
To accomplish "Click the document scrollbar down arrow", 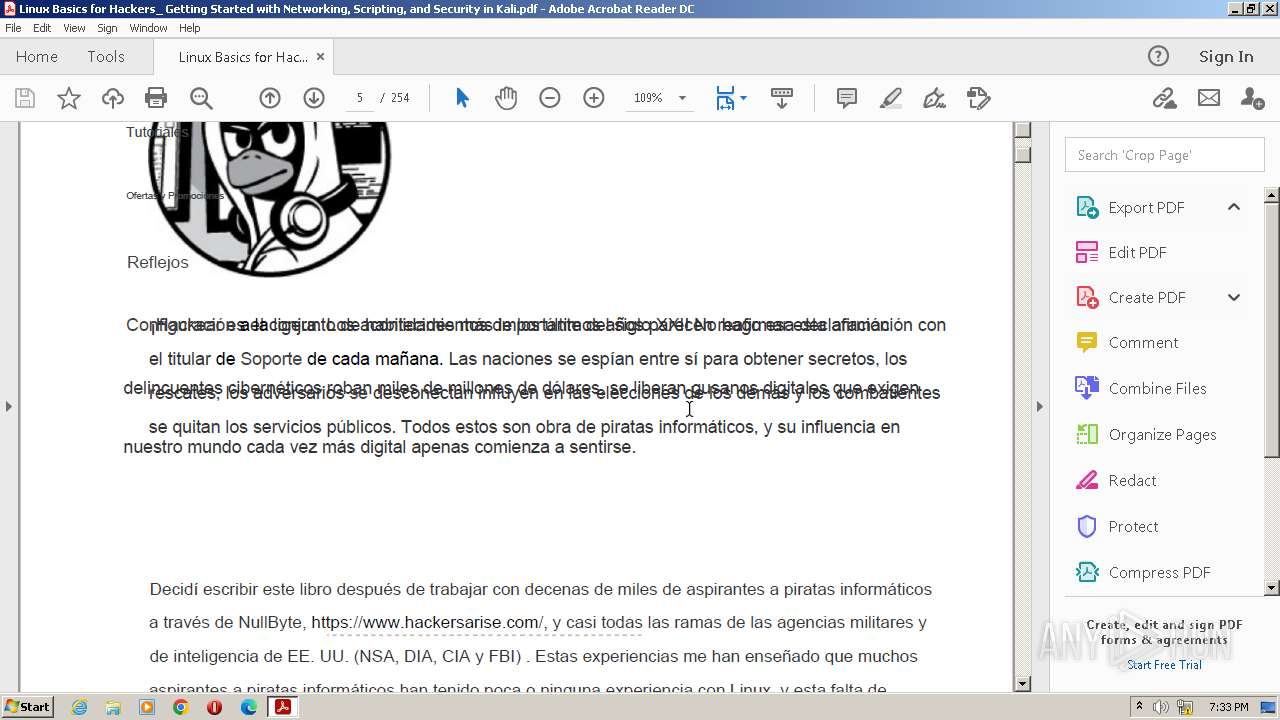I will tap(1022, 684).
